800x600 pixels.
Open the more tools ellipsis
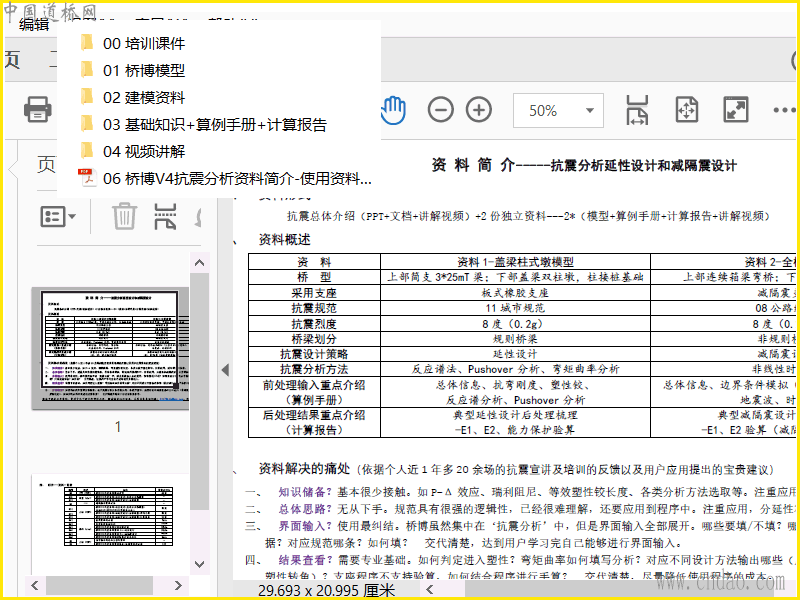click(784, 110)
